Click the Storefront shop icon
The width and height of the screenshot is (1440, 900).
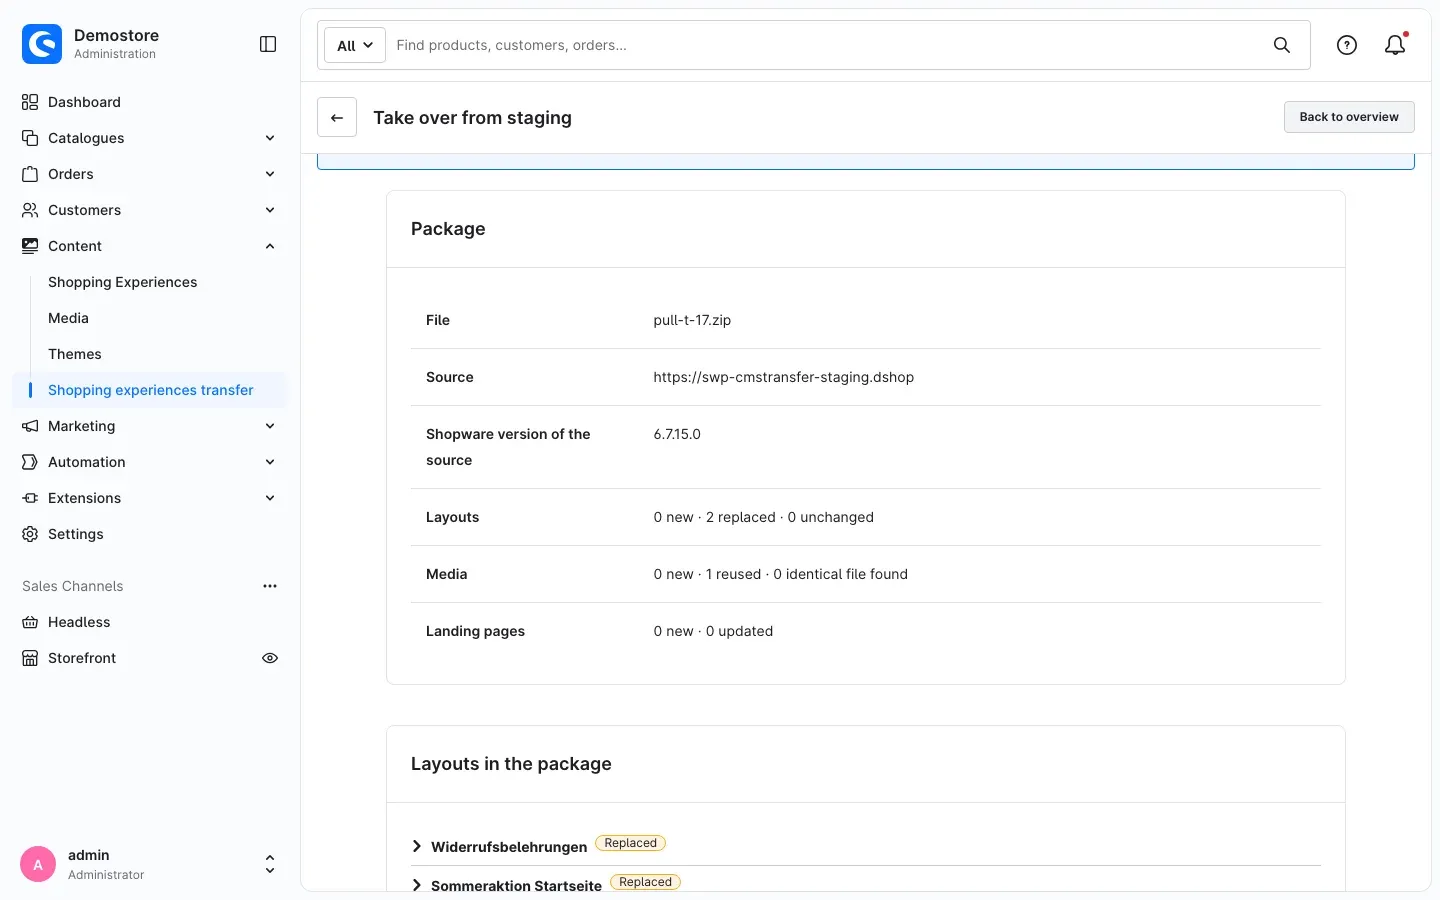tap(30, 658)
